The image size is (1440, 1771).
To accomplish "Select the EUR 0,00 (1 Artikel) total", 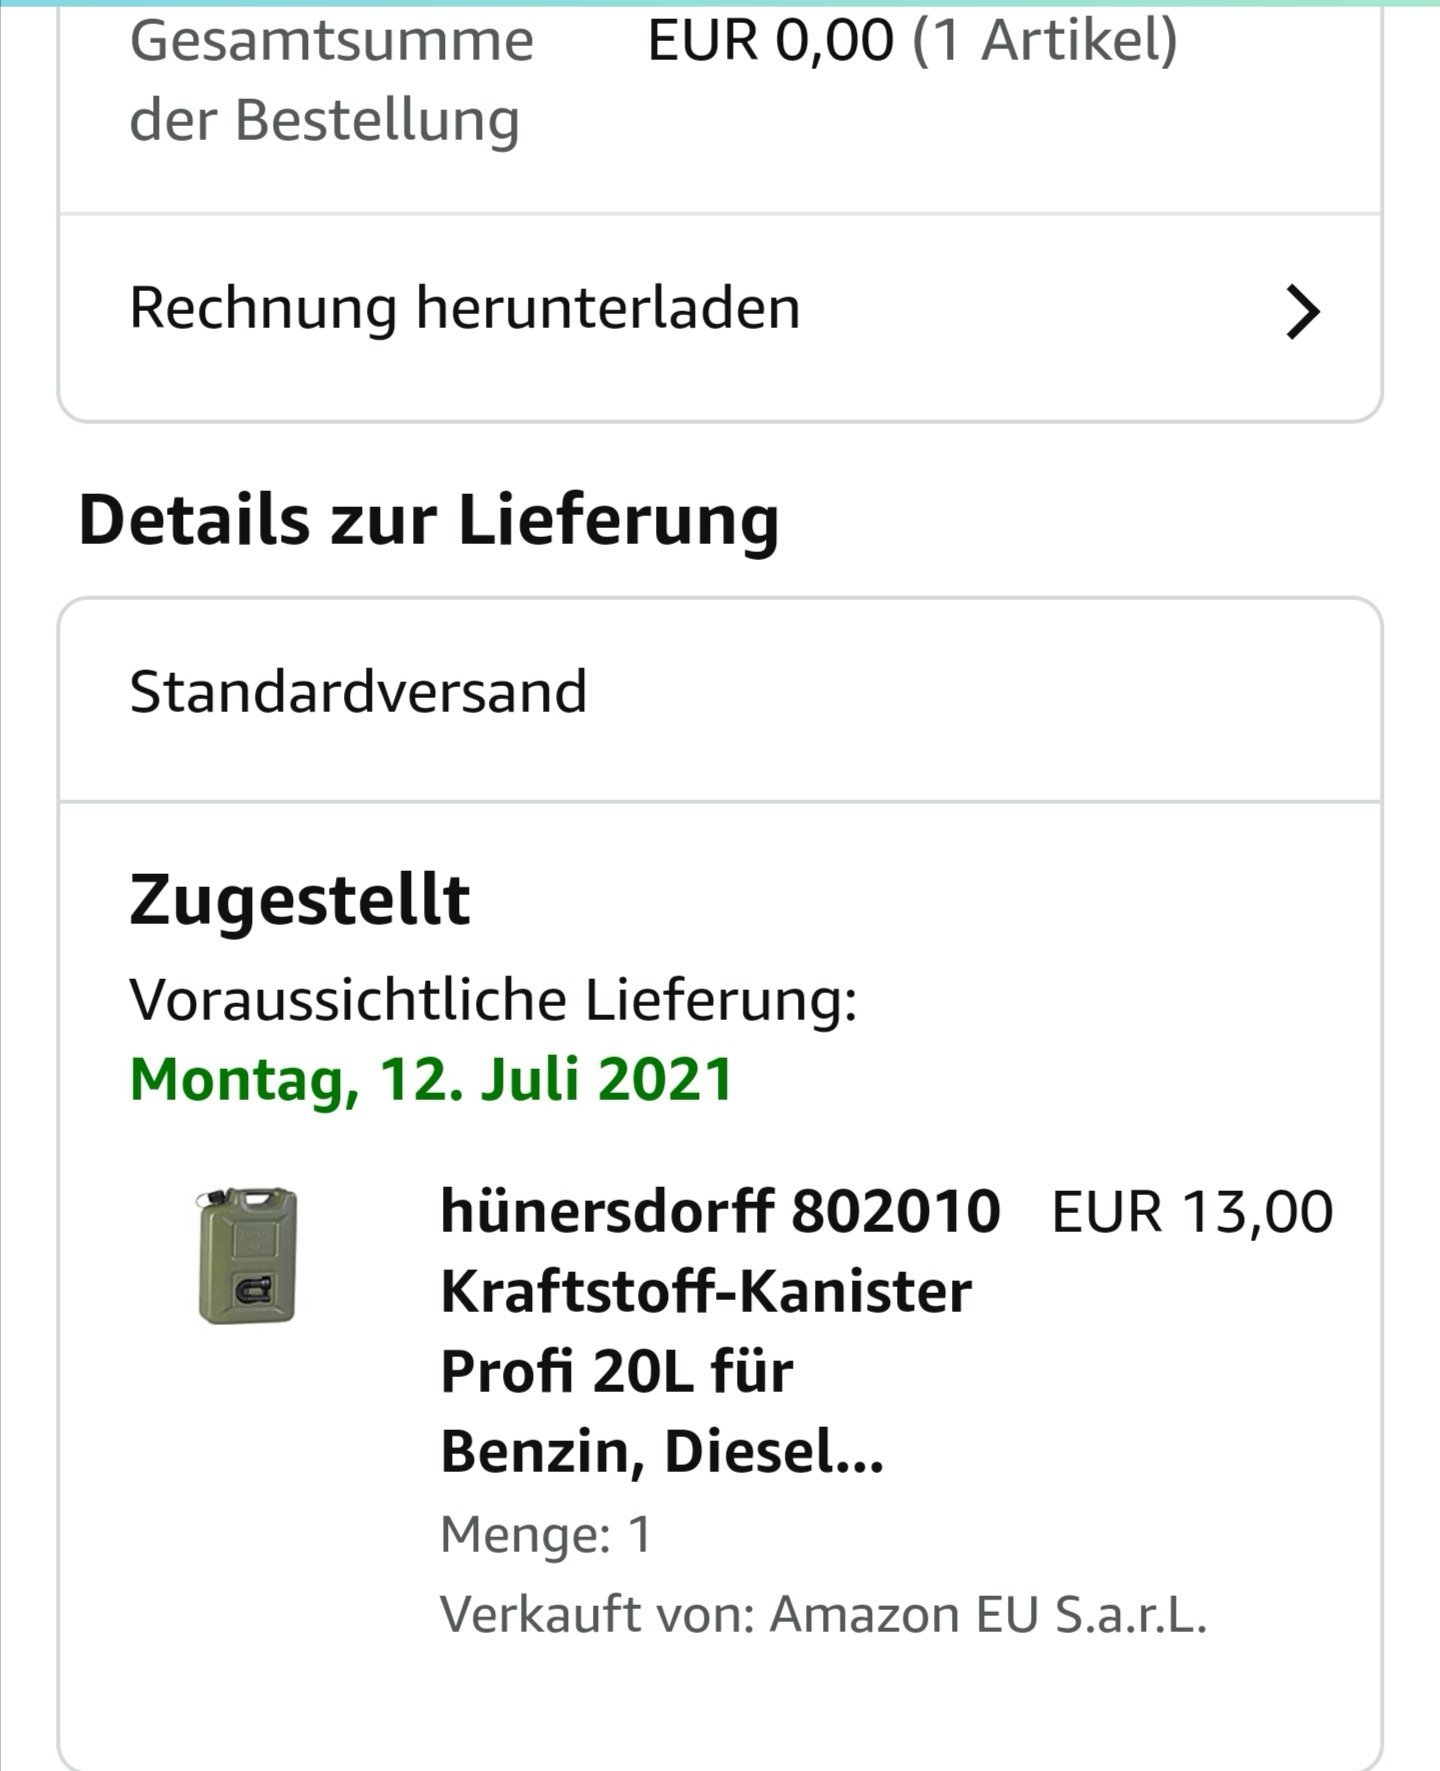I will (913, 41).
